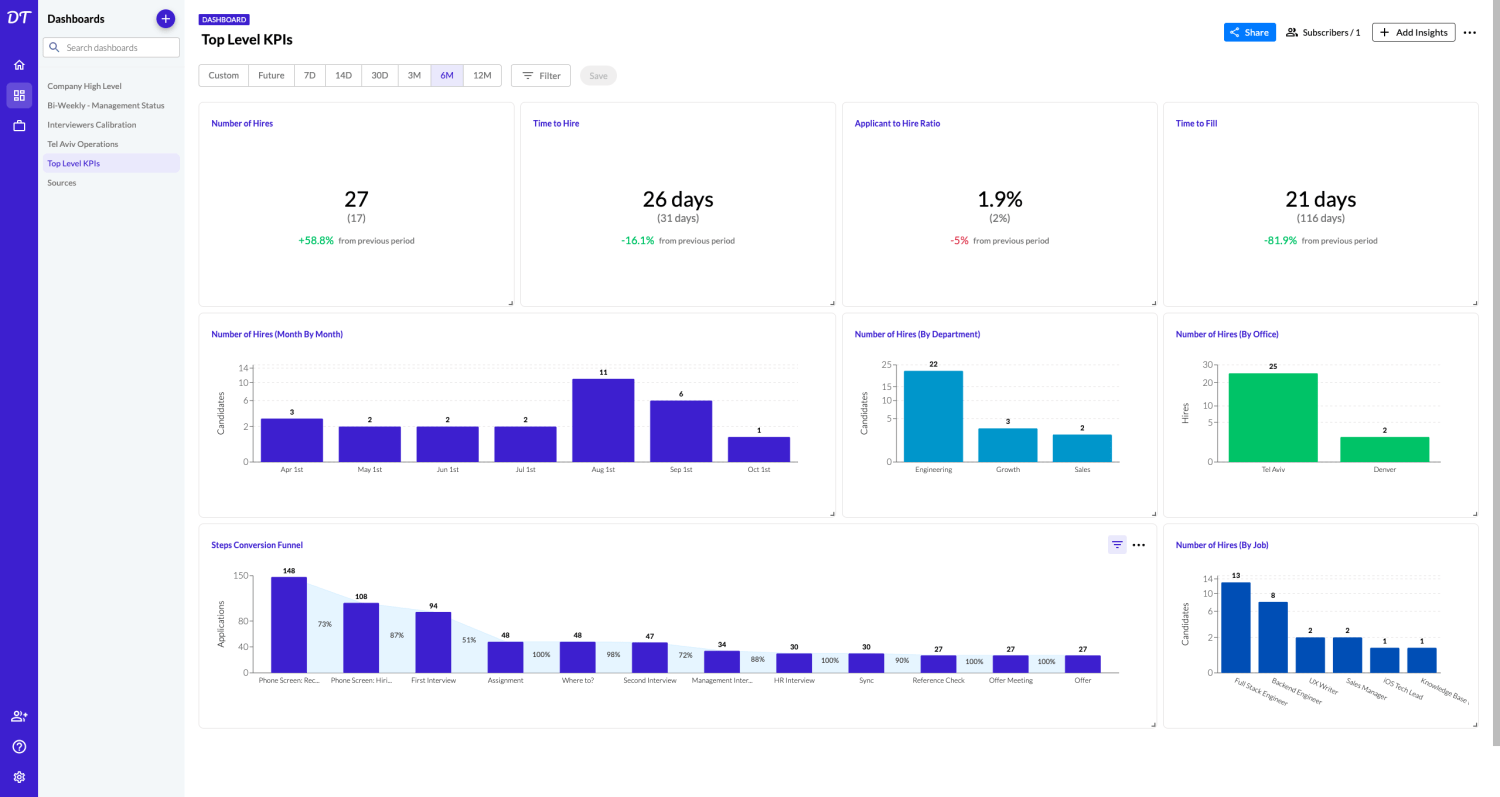Click the plus icon to add dashboard
Screen dimensions: 1500x797
point(166,19)
